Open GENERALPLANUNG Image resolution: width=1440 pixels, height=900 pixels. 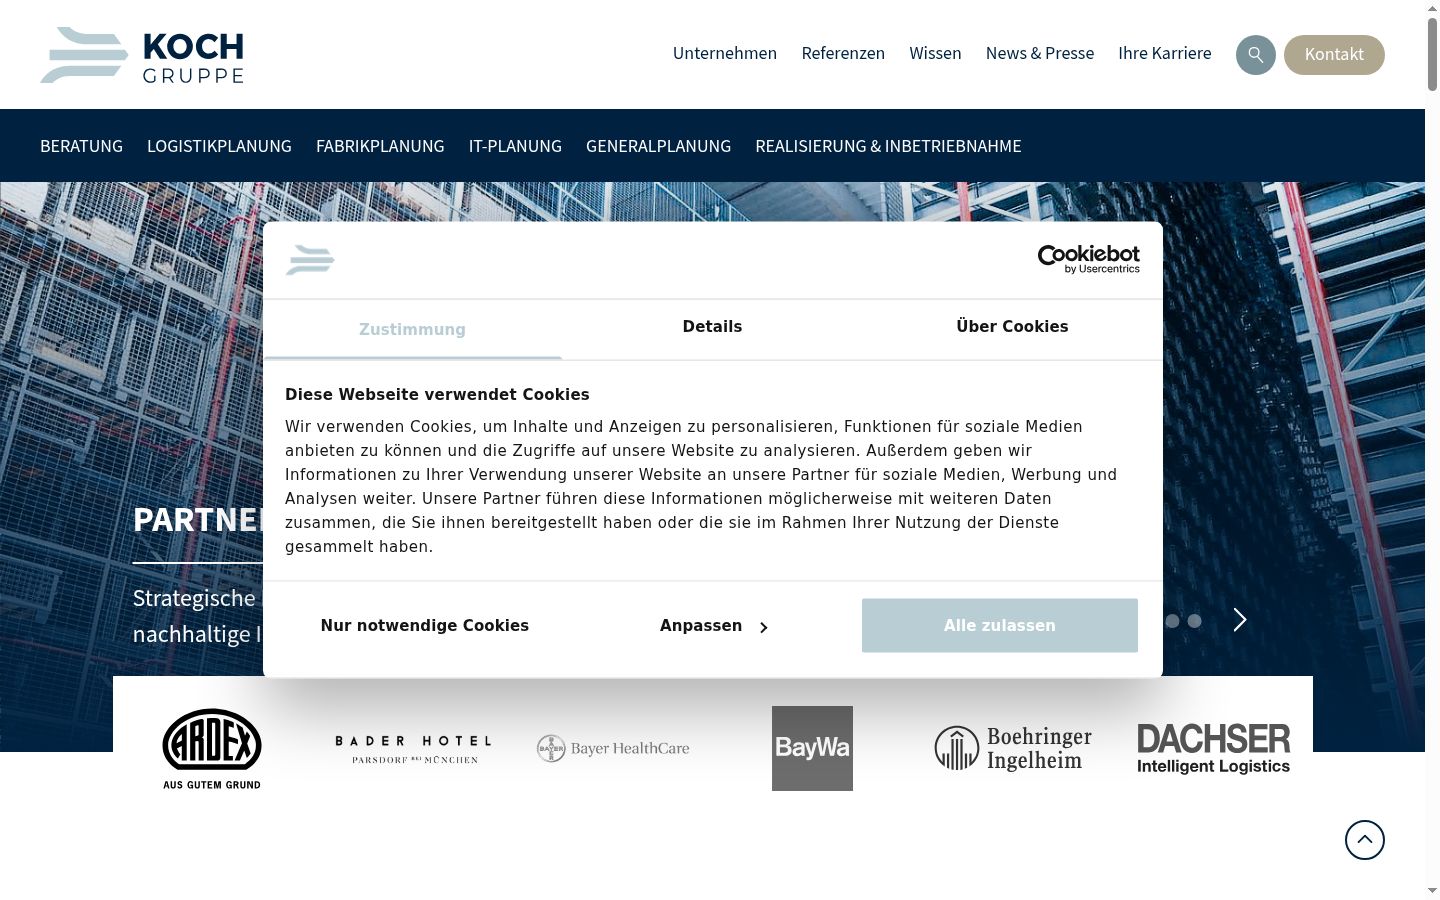pyautogui.click(x=658, y=146)
